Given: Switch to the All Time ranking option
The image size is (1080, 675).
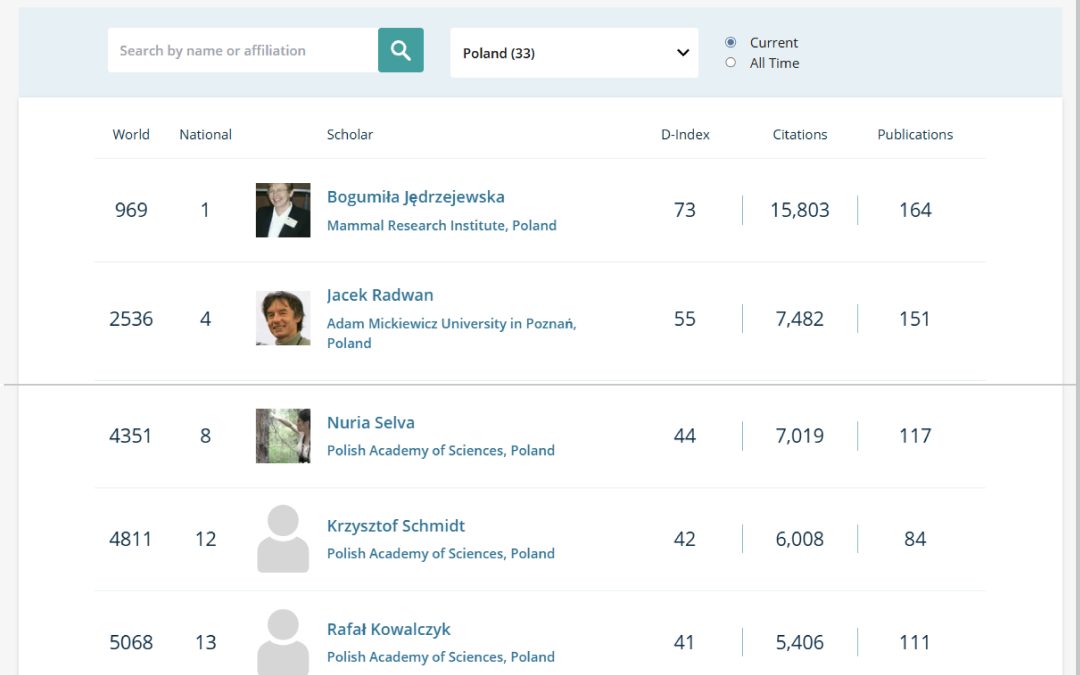Looking at the screenshot, I should pos(731,62).
